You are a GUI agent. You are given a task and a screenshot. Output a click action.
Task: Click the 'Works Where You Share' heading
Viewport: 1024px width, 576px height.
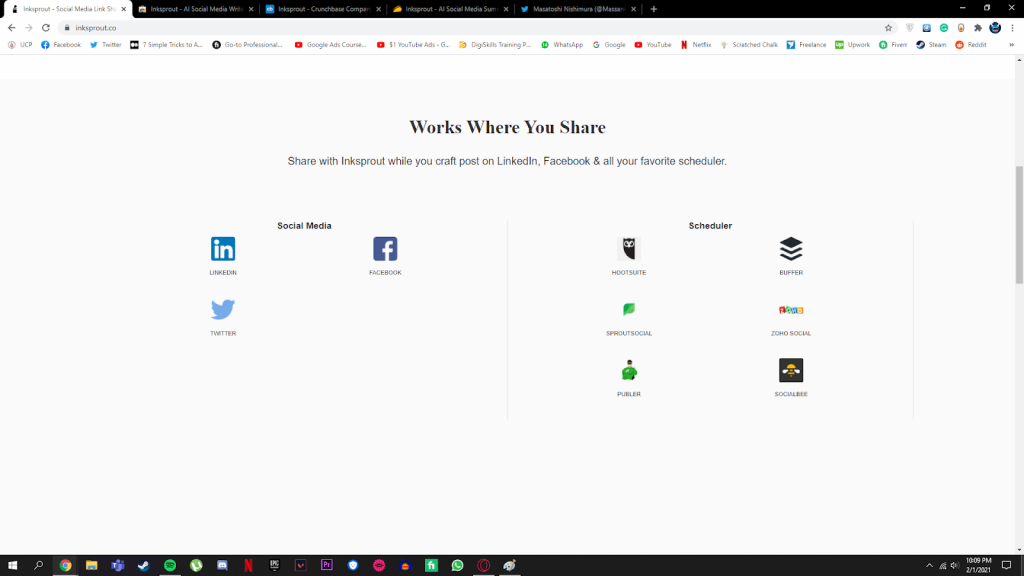point(507,127)
